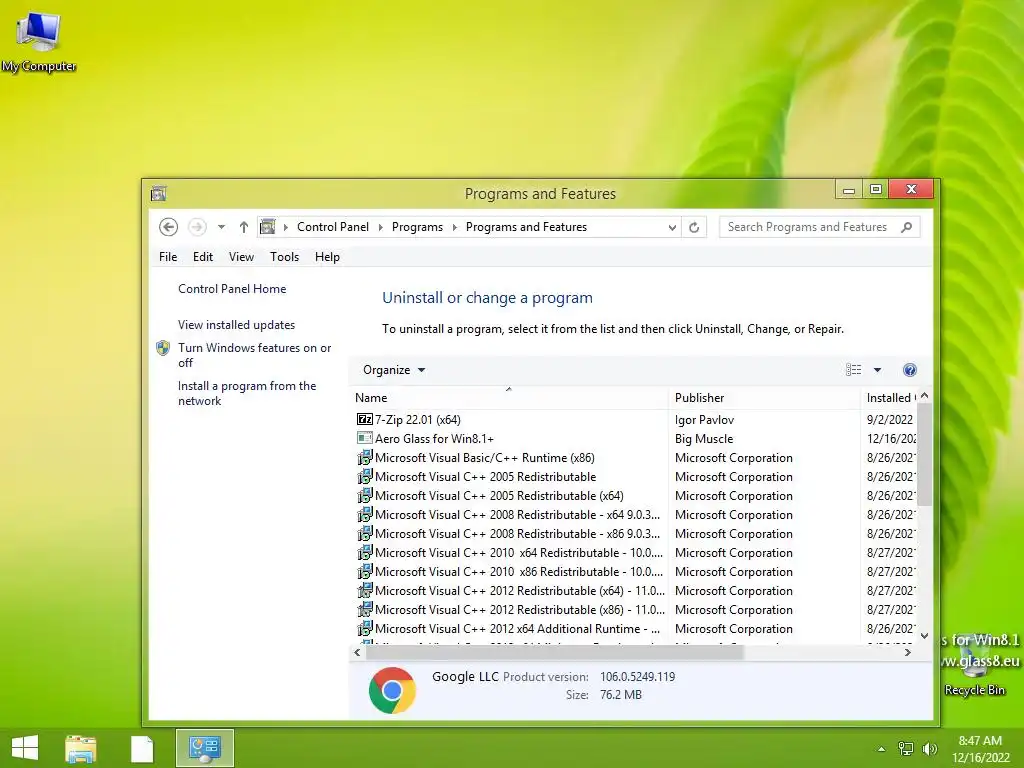Click the Control Panel taskbar button

[x=204, y=748]
